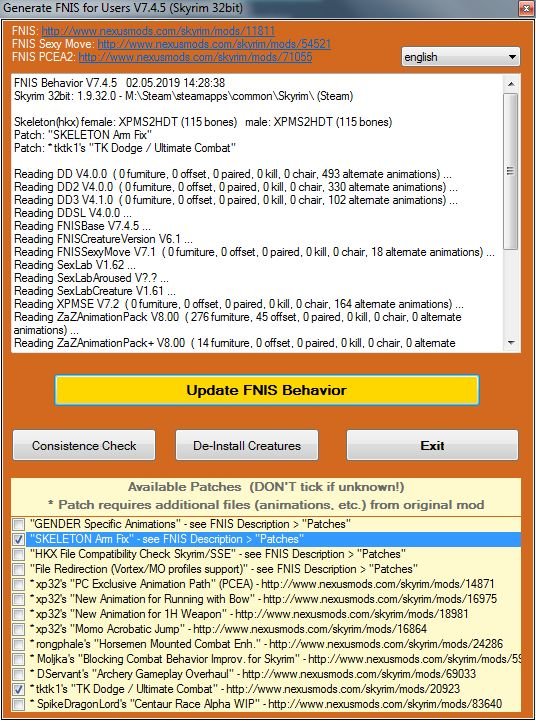Tick HKX File Compatibility Check checkbox
Image resolution: width=536 pixels, height=721 pixels.
coord(19,555)
